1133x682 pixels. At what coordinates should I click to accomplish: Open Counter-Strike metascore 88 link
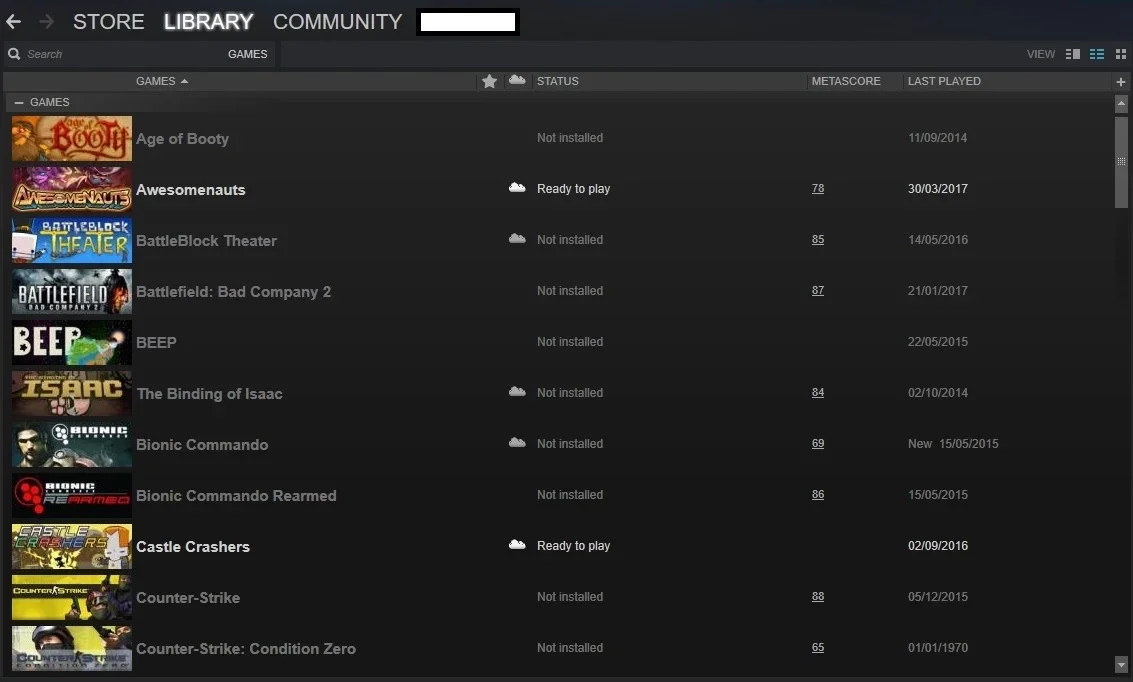(x=818, y=597)
